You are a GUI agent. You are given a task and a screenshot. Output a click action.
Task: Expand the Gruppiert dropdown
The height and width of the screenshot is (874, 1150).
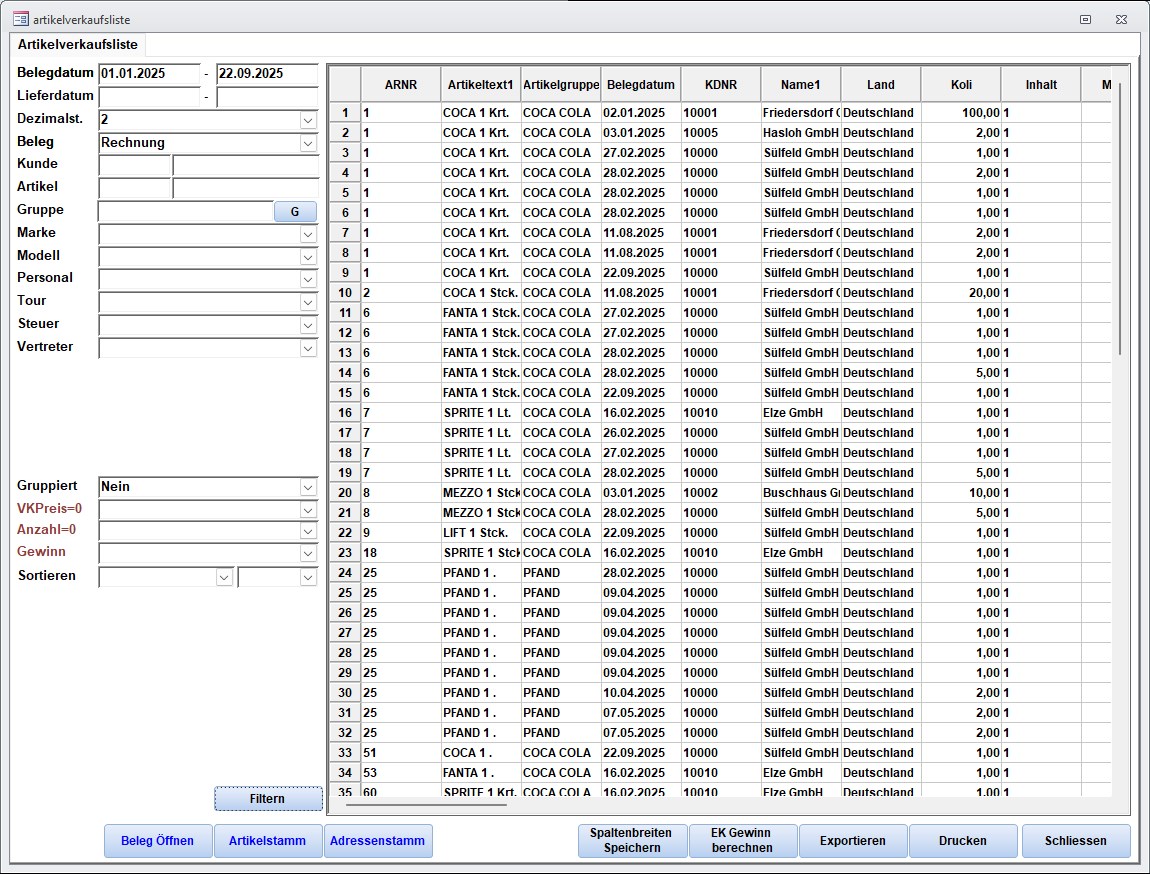(308, 487)
